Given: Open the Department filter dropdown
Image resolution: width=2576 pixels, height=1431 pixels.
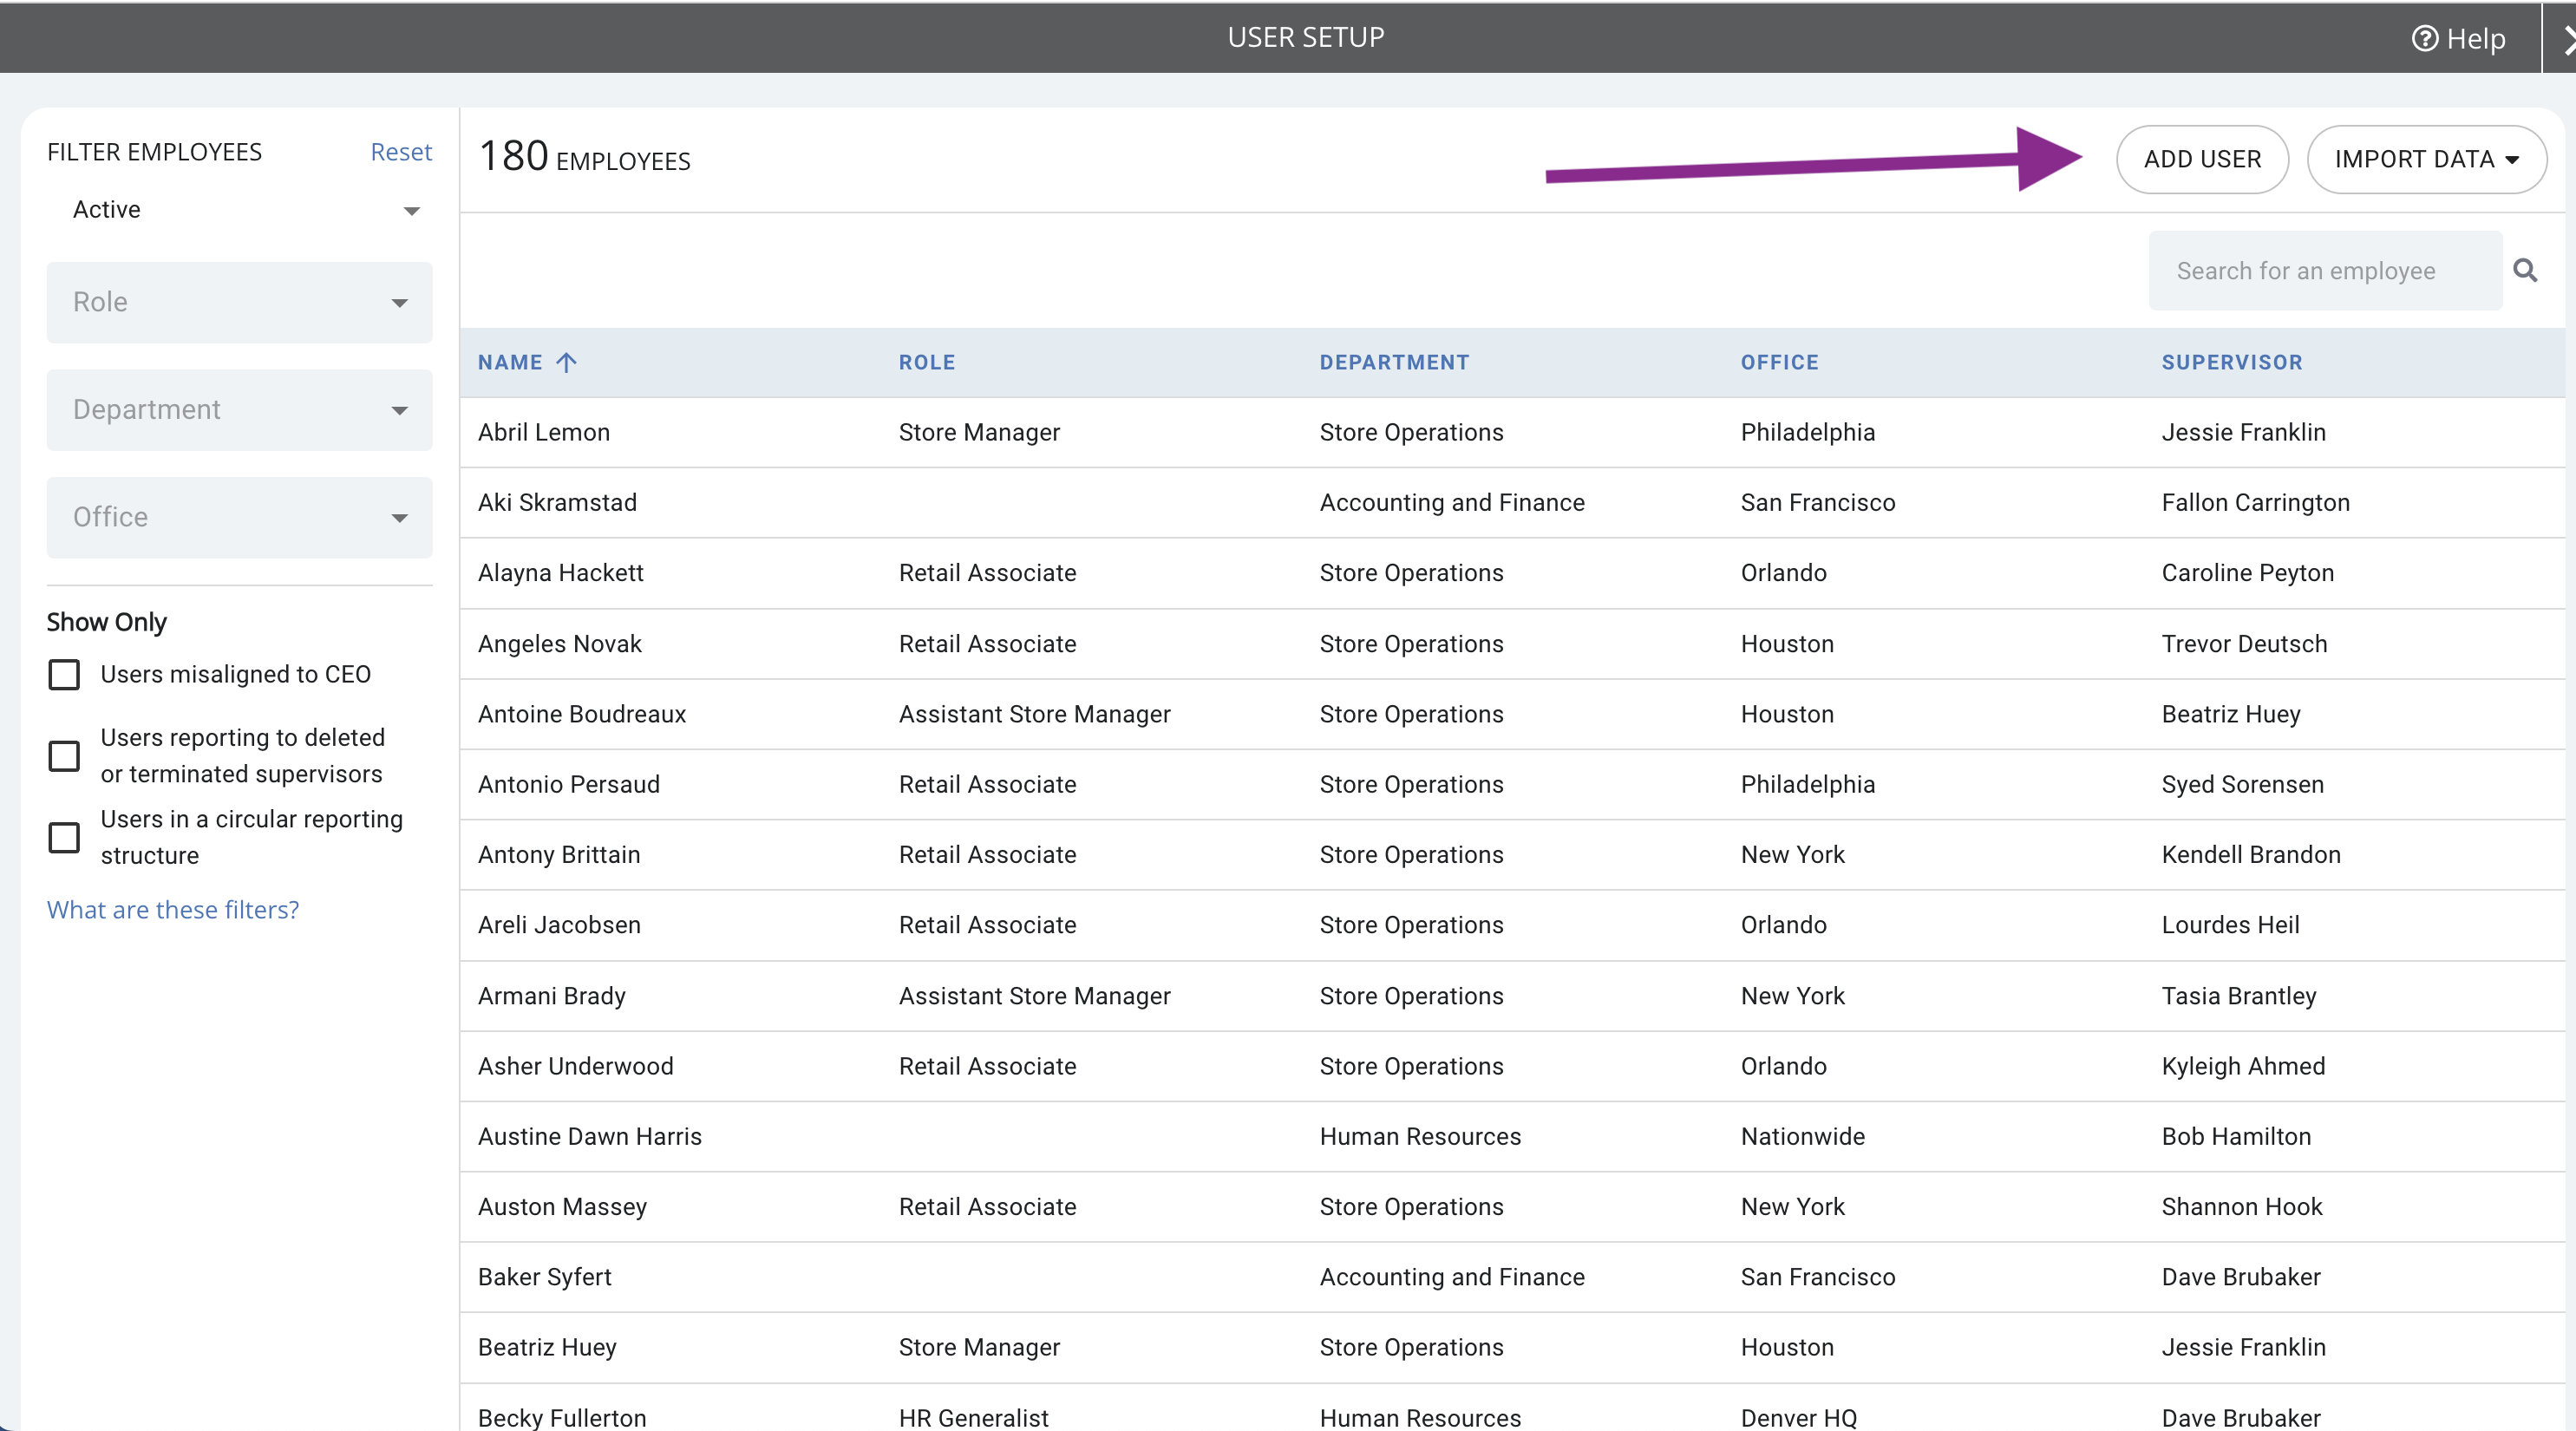Looking at the screenshot, I should click(x=240, y=410).
